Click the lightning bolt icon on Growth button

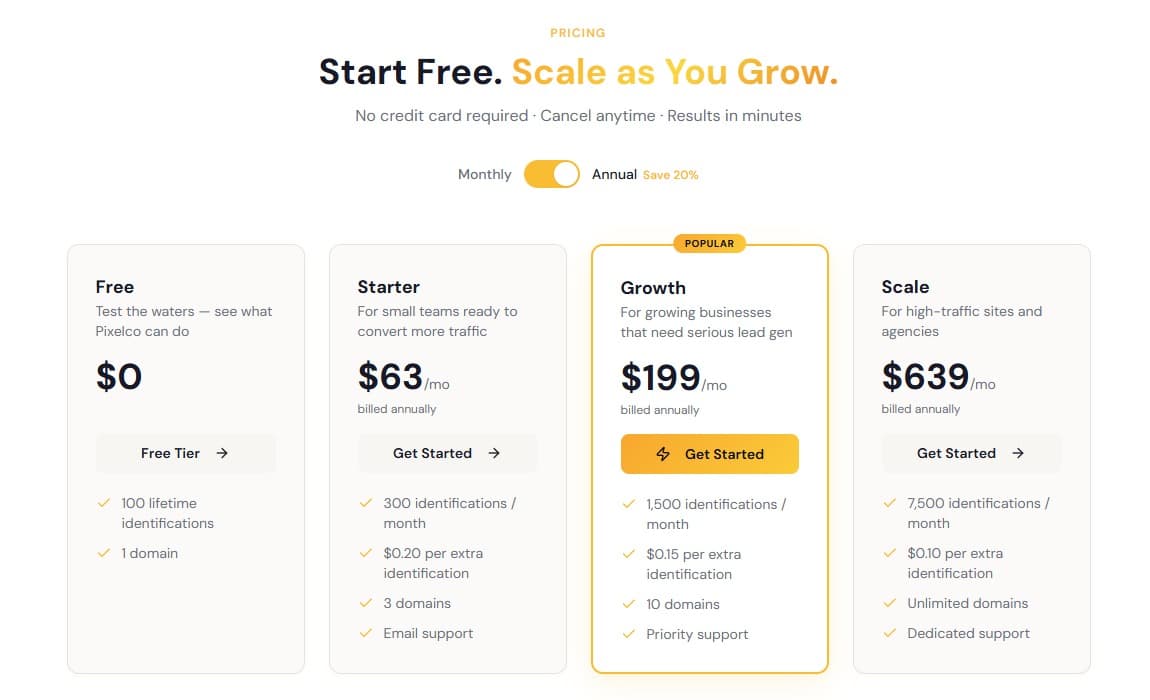(663, 454)
